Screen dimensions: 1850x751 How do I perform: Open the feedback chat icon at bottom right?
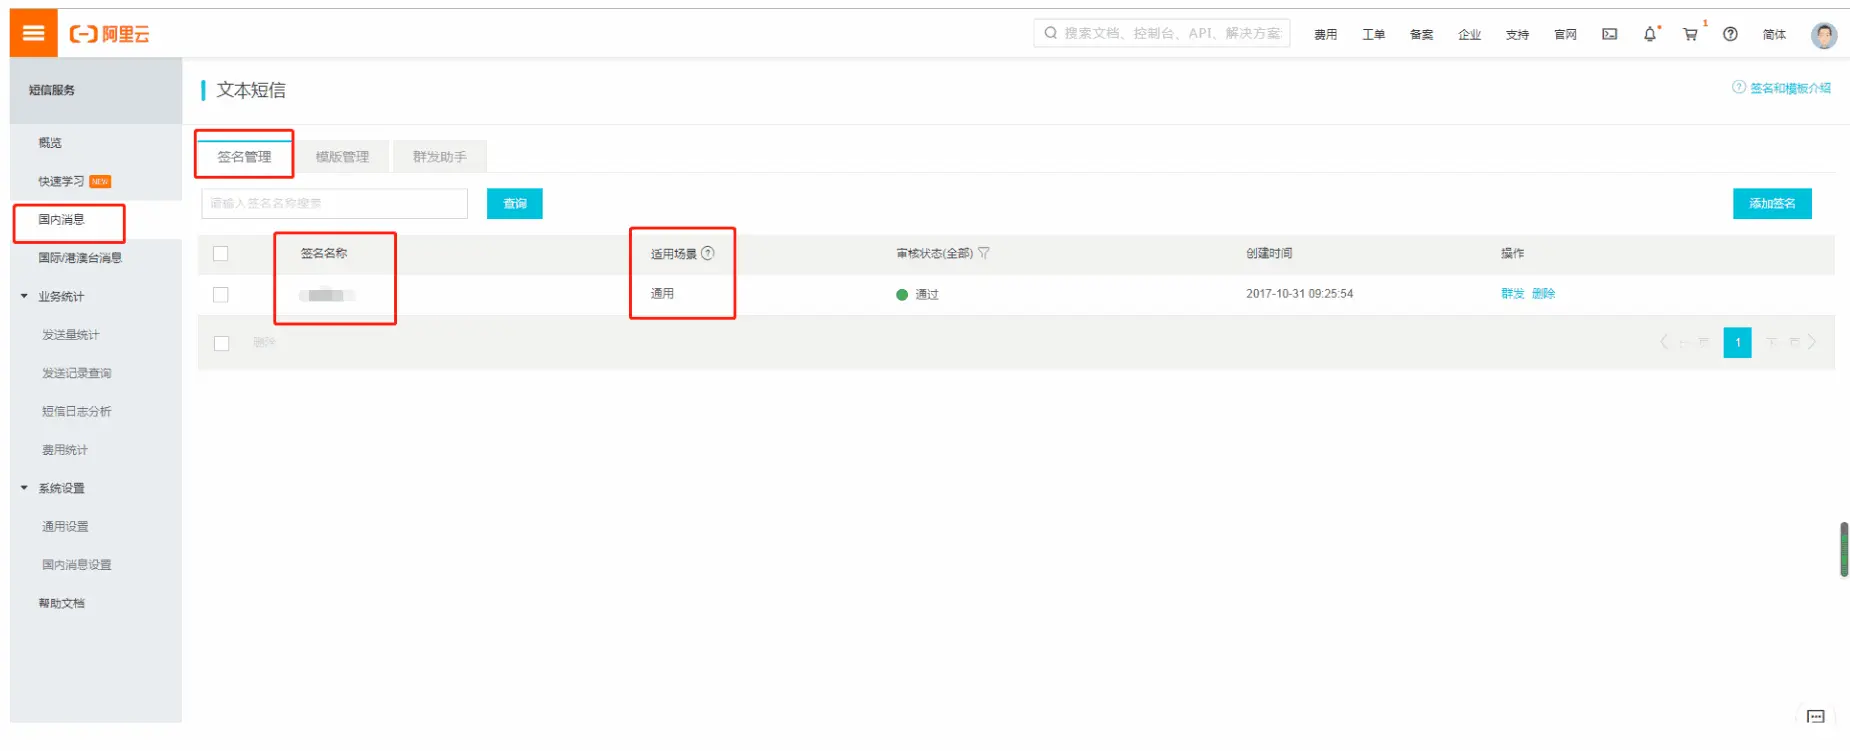coord(1816,716)
